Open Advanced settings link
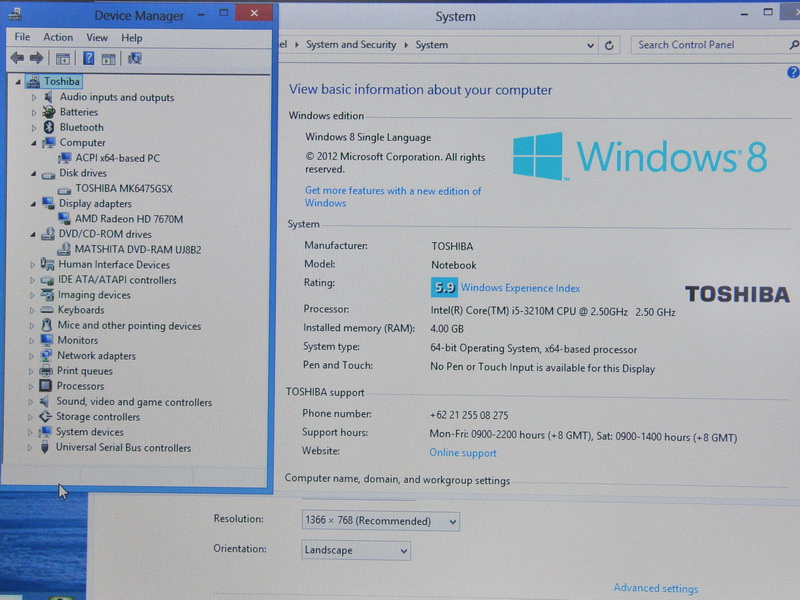800x600 pixels. 655,588
